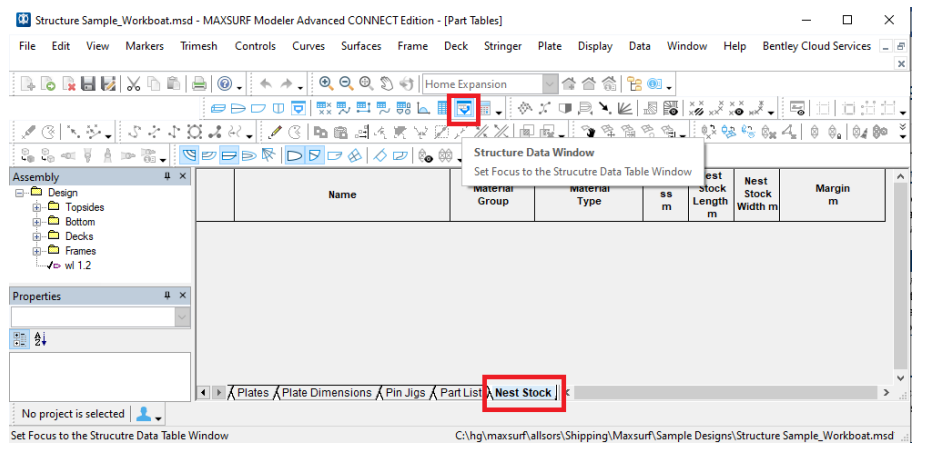Click the grid table window icon
The height and width of the screenshot is (469, 925).
(x=442, y=109)
